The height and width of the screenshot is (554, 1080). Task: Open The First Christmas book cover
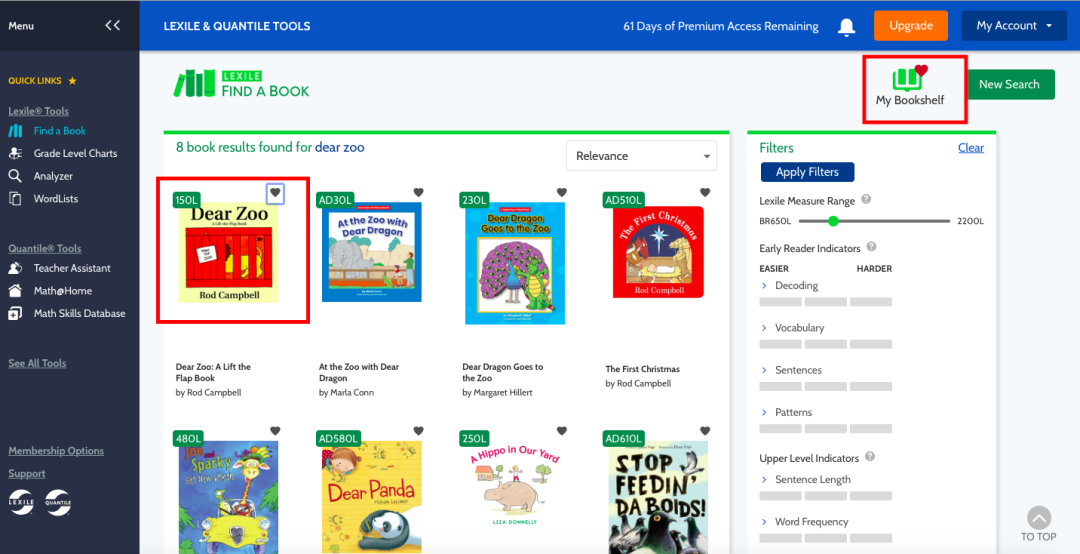point(658,252)
